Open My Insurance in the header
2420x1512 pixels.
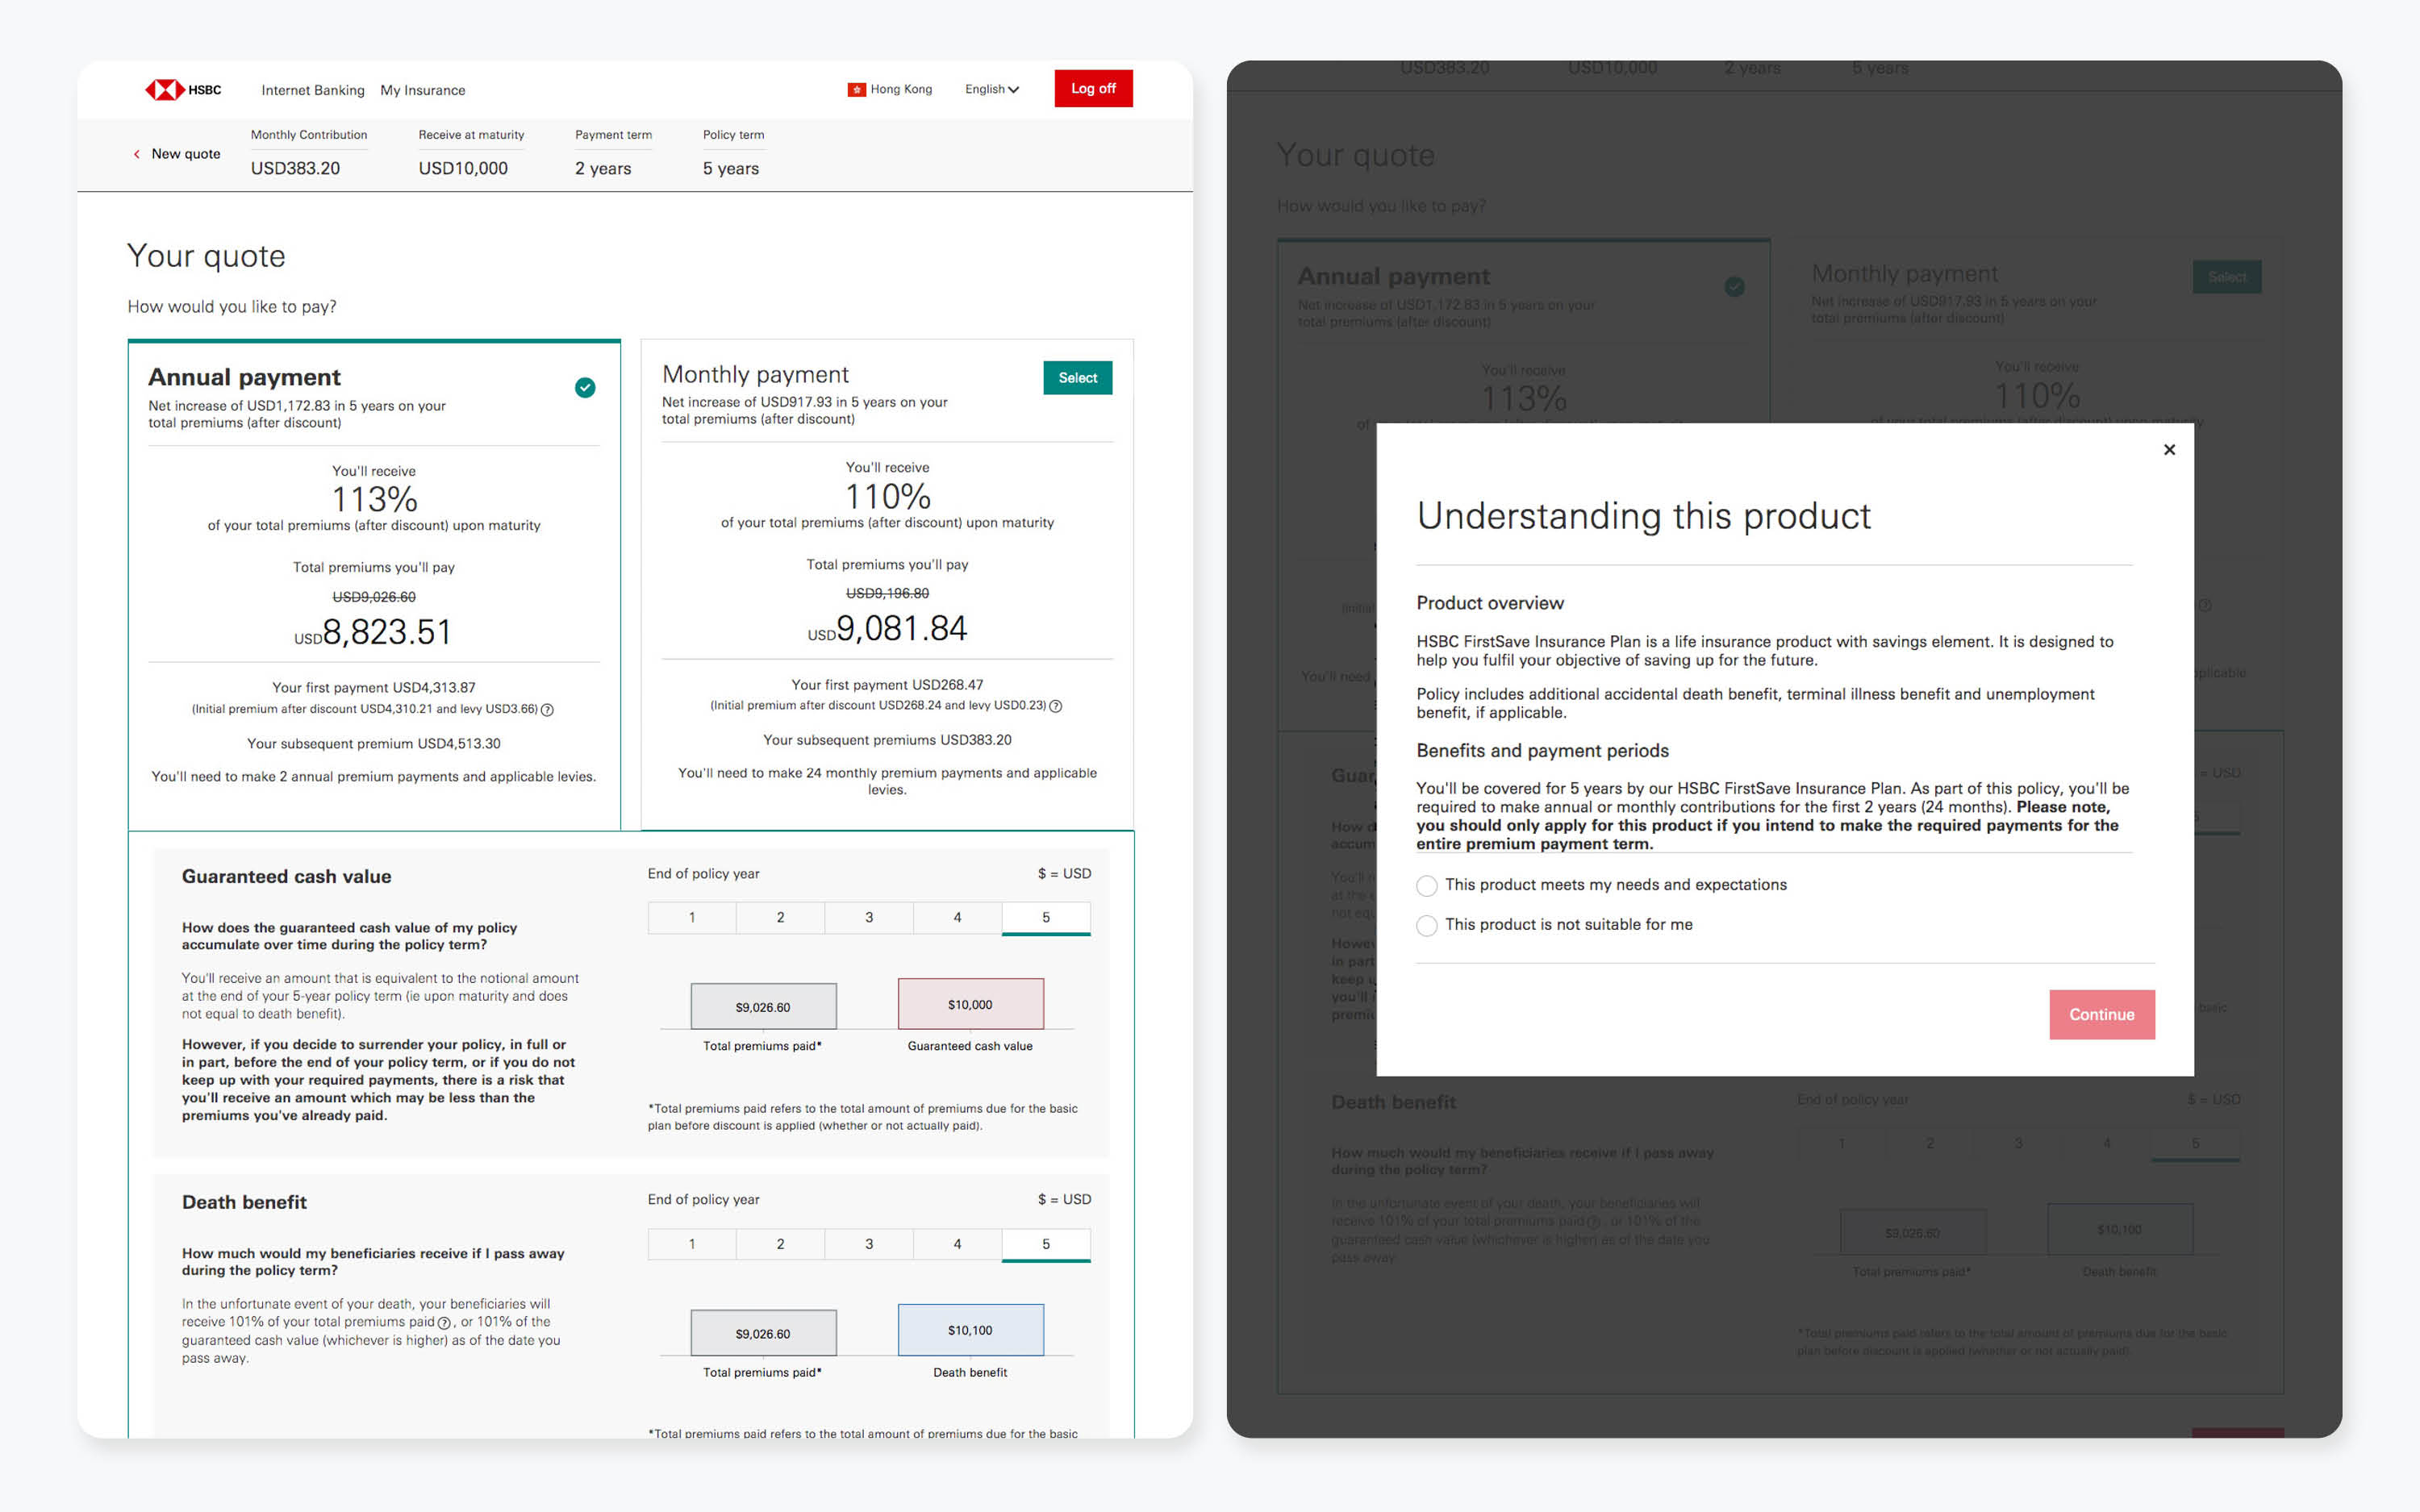click(423, 90)
